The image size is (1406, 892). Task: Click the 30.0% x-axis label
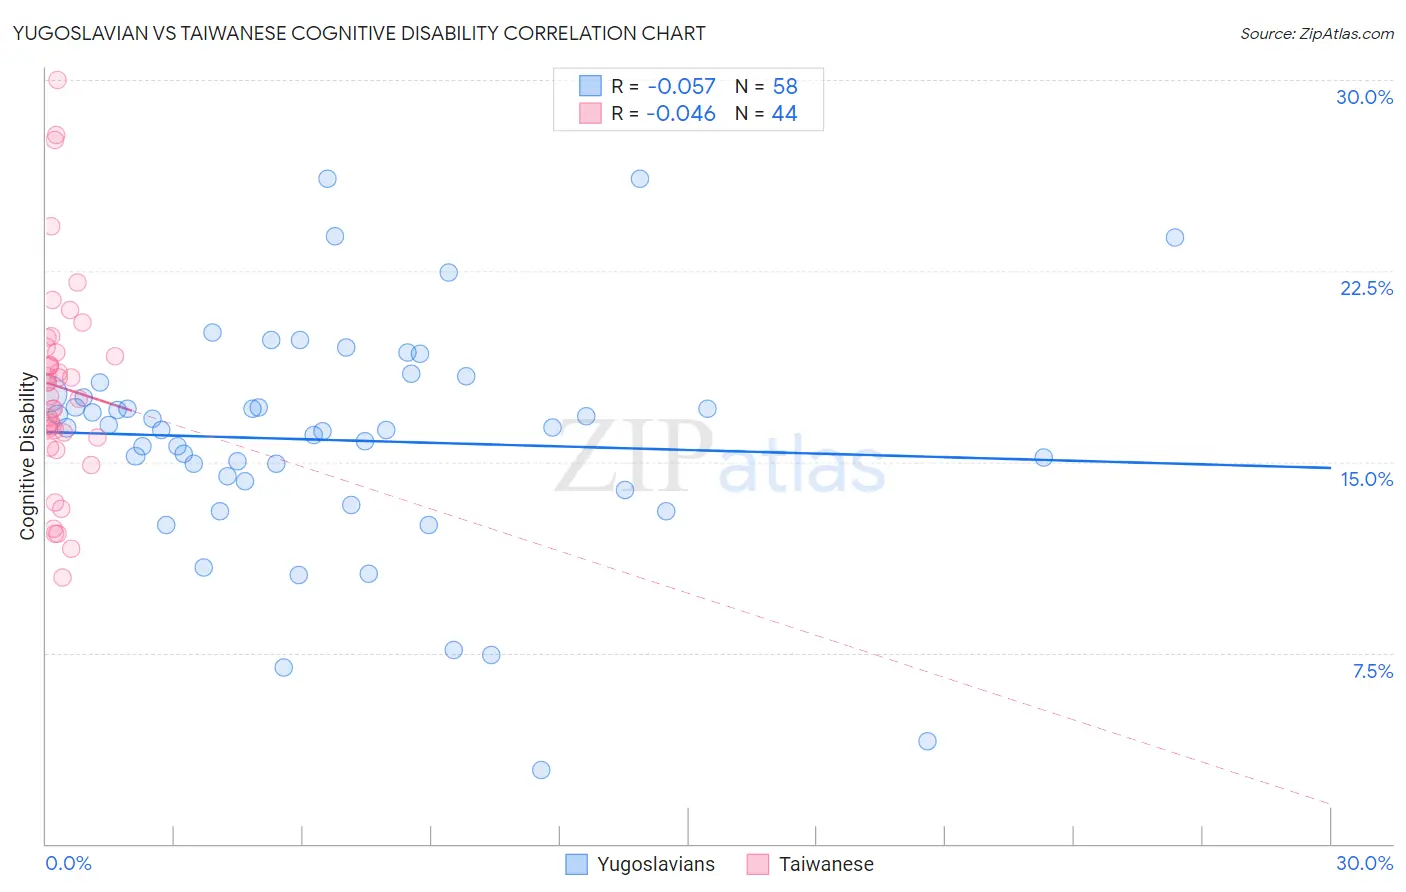click(x=1364, y=863)
